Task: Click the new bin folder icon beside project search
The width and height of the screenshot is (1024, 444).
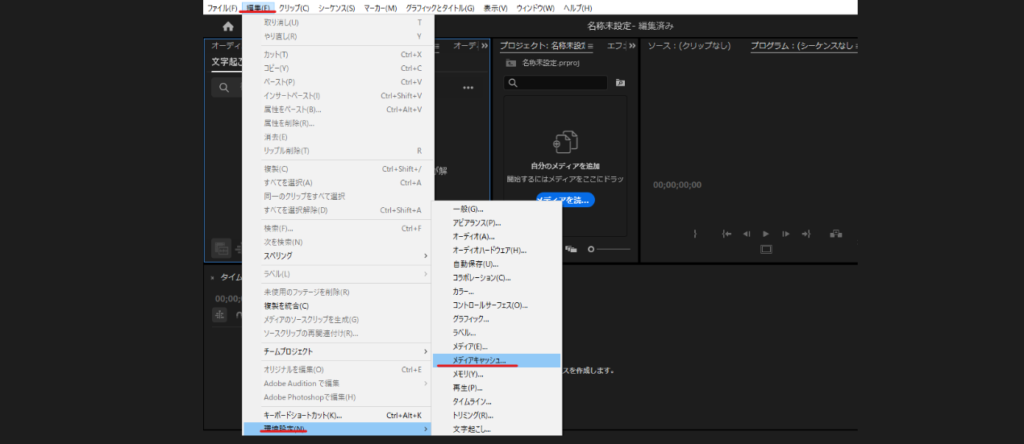Action: coord(620,83)
